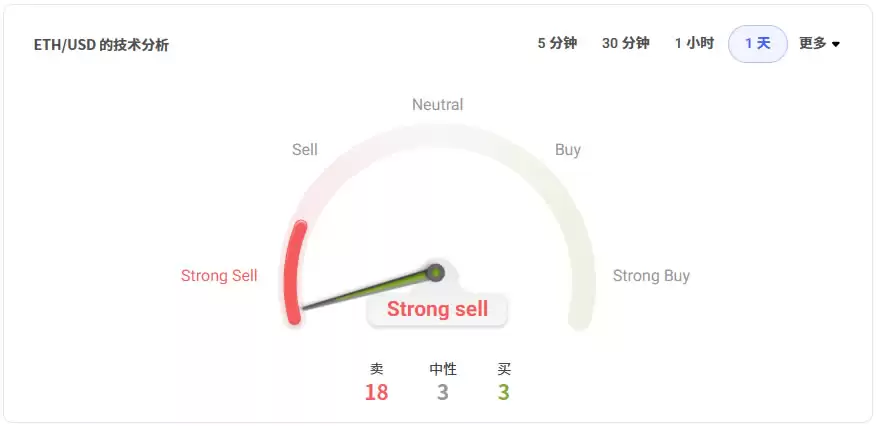Image resolution: width=876 pixels, height=426 pixels.
Task: Select the 1 小时 timeframe tab
Action: pos(694,43)
